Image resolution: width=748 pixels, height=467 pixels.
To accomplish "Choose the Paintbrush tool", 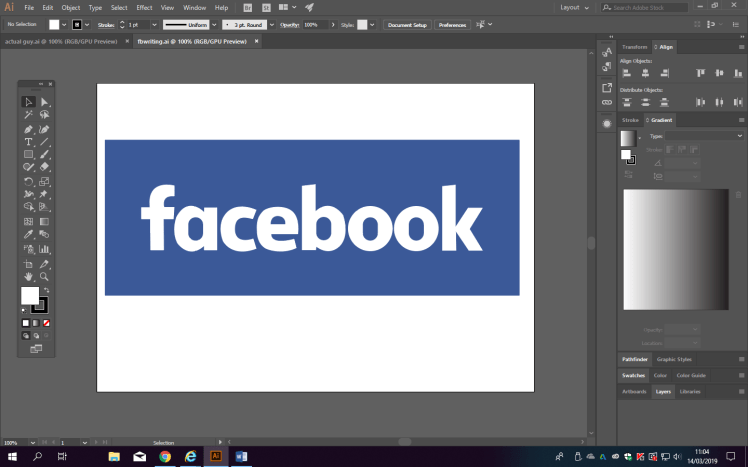I will point(44,154).
